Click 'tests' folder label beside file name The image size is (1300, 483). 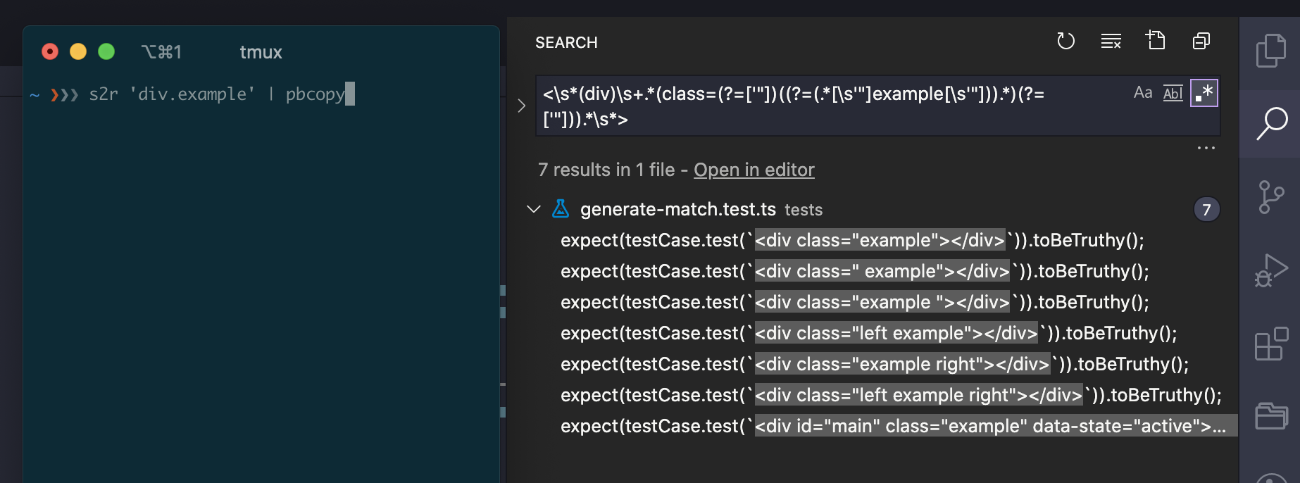pyautogui.click(x=804, y=211)
